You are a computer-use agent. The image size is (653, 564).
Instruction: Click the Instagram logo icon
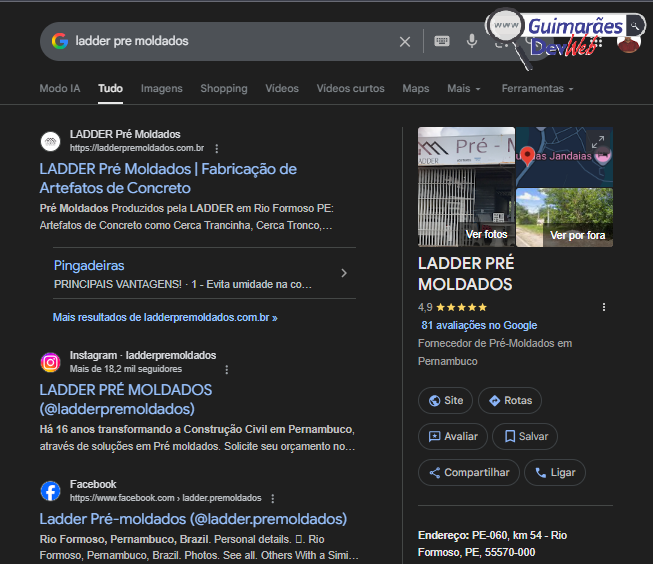point(50,362)
